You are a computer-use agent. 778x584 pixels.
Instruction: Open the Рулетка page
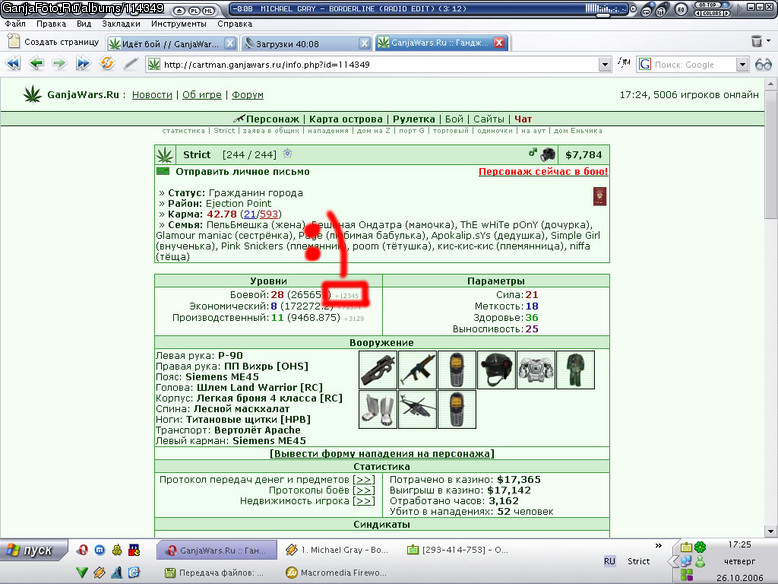pos(414,119)
